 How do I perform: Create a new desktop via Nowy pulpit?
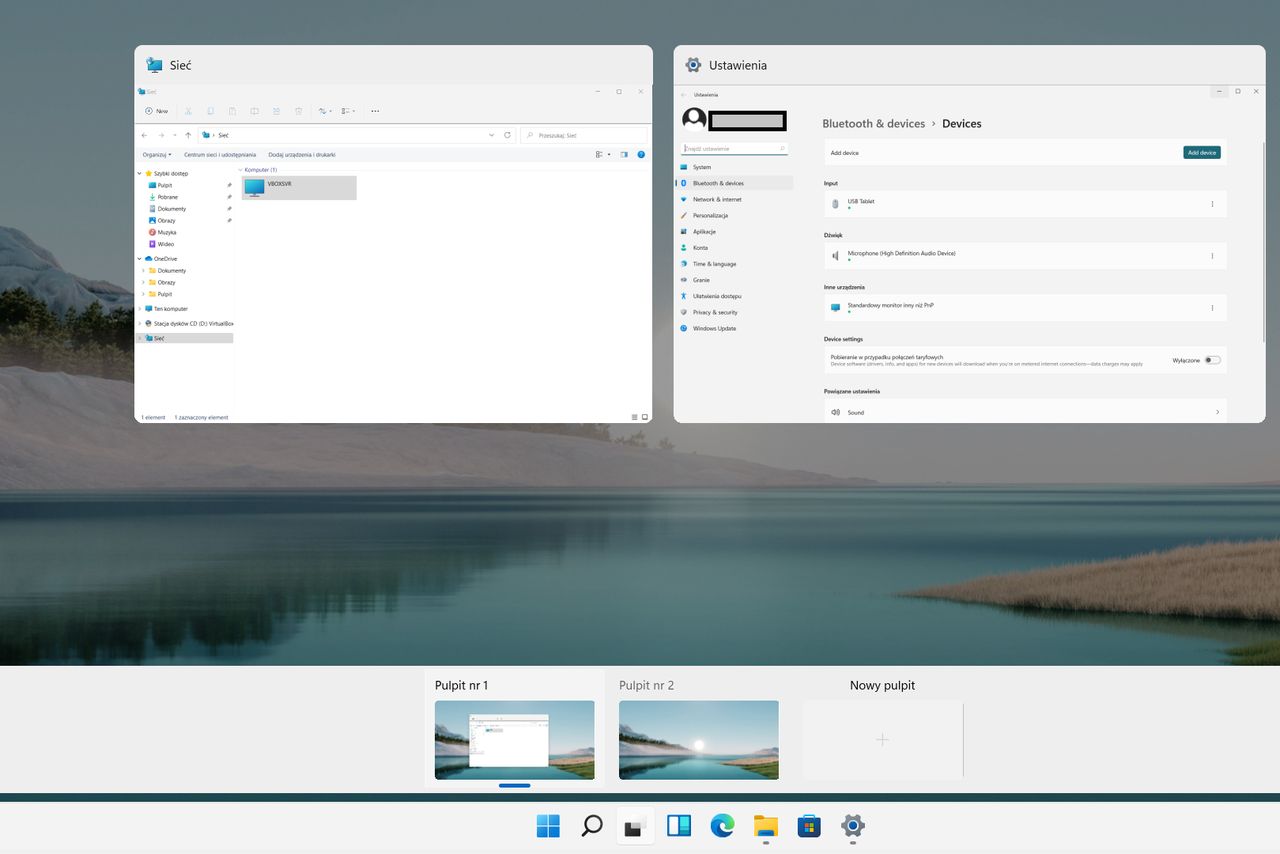click(x=882, y=739)
